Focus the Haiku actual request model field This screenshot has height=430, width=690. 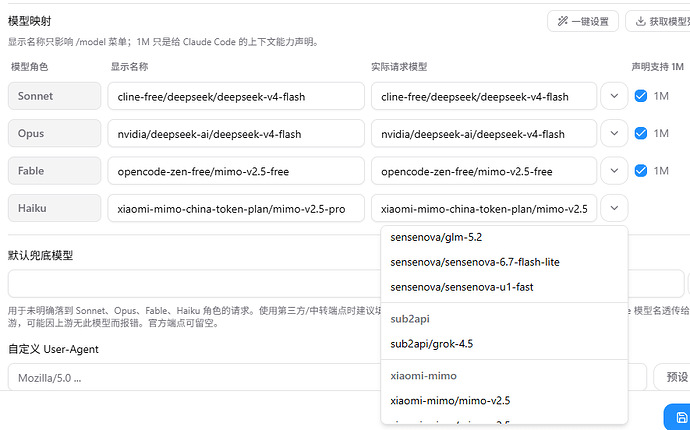[484, 208]
